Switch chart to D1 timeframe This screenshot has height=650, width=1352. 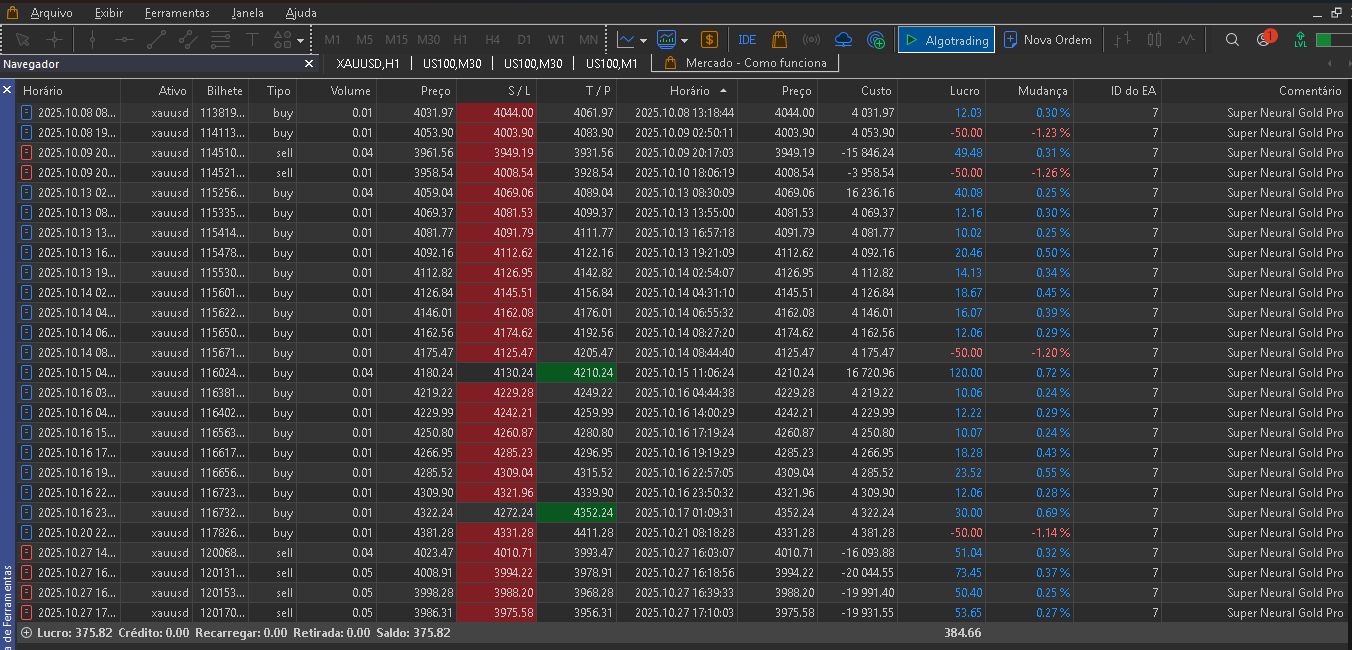524,40
